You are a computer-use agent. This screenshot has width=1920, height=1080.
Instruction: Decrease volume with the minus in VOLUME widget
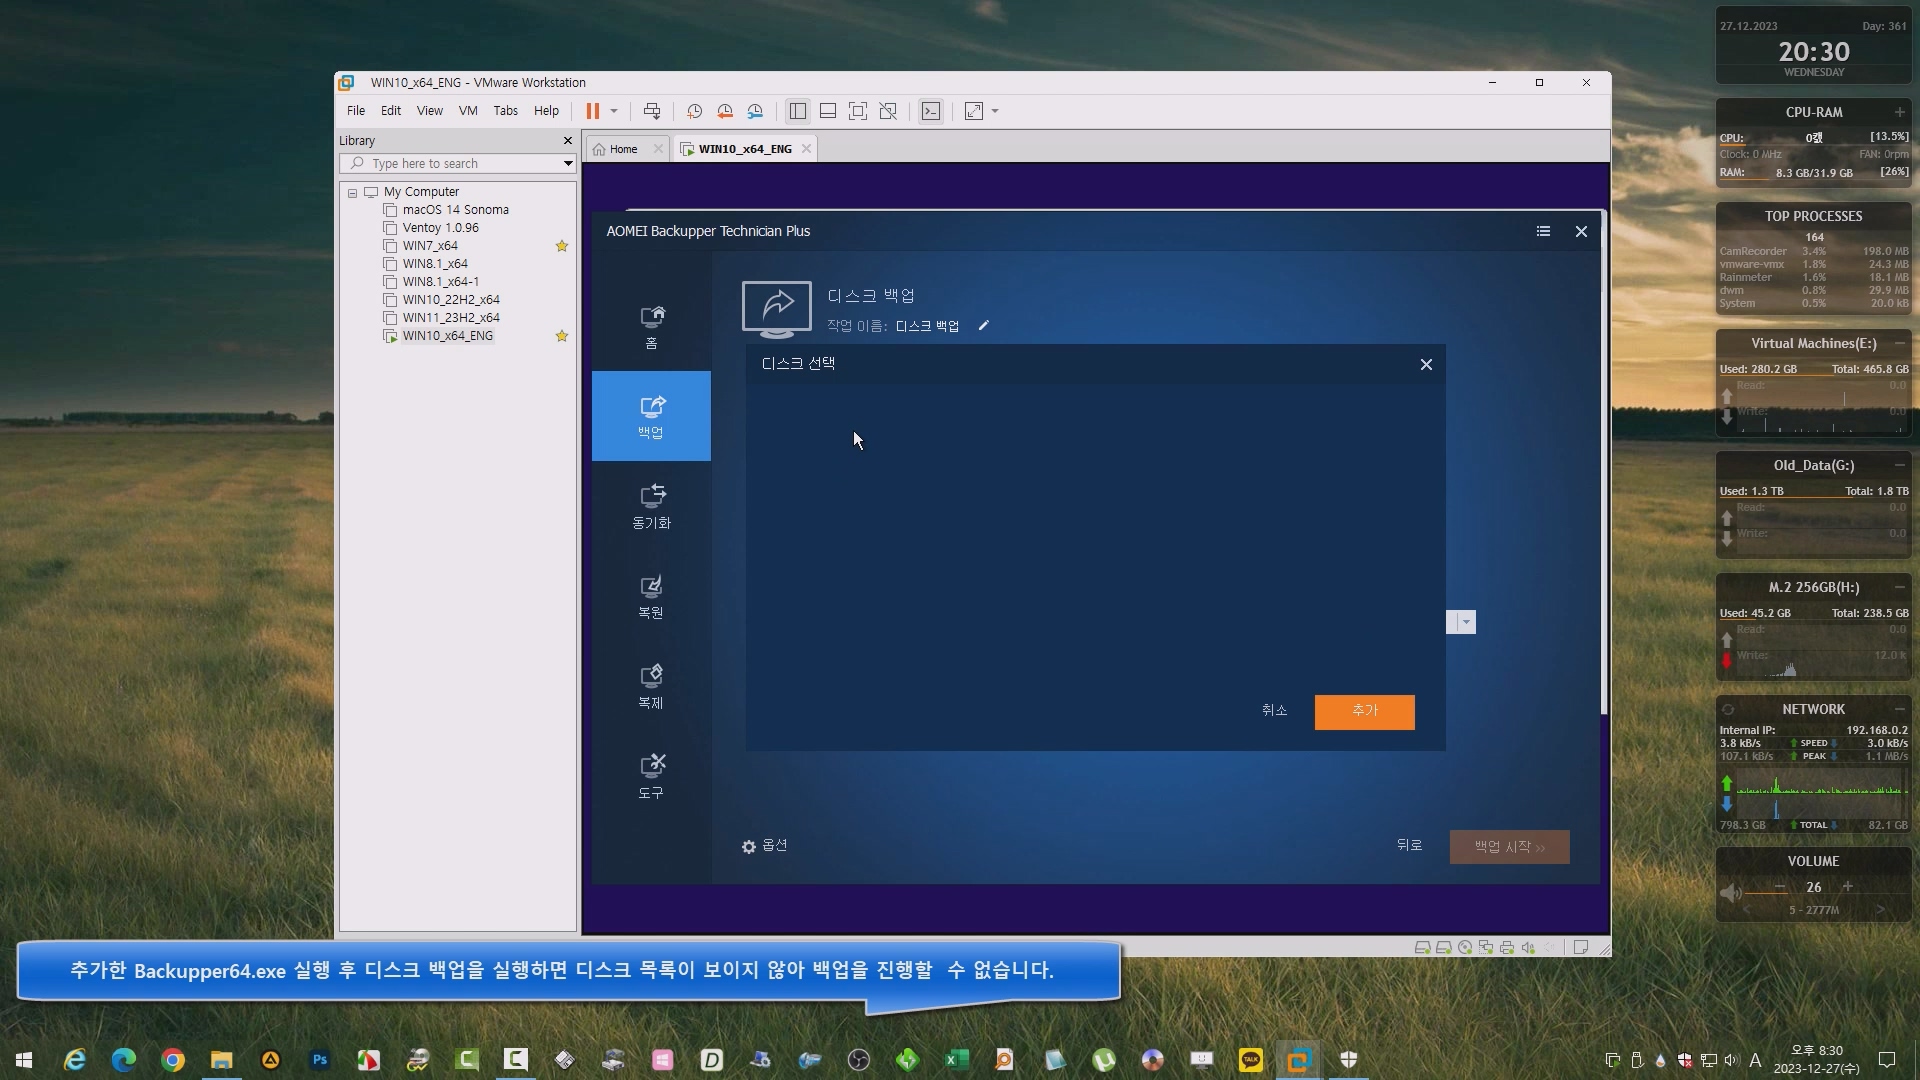coord(1780,887)
